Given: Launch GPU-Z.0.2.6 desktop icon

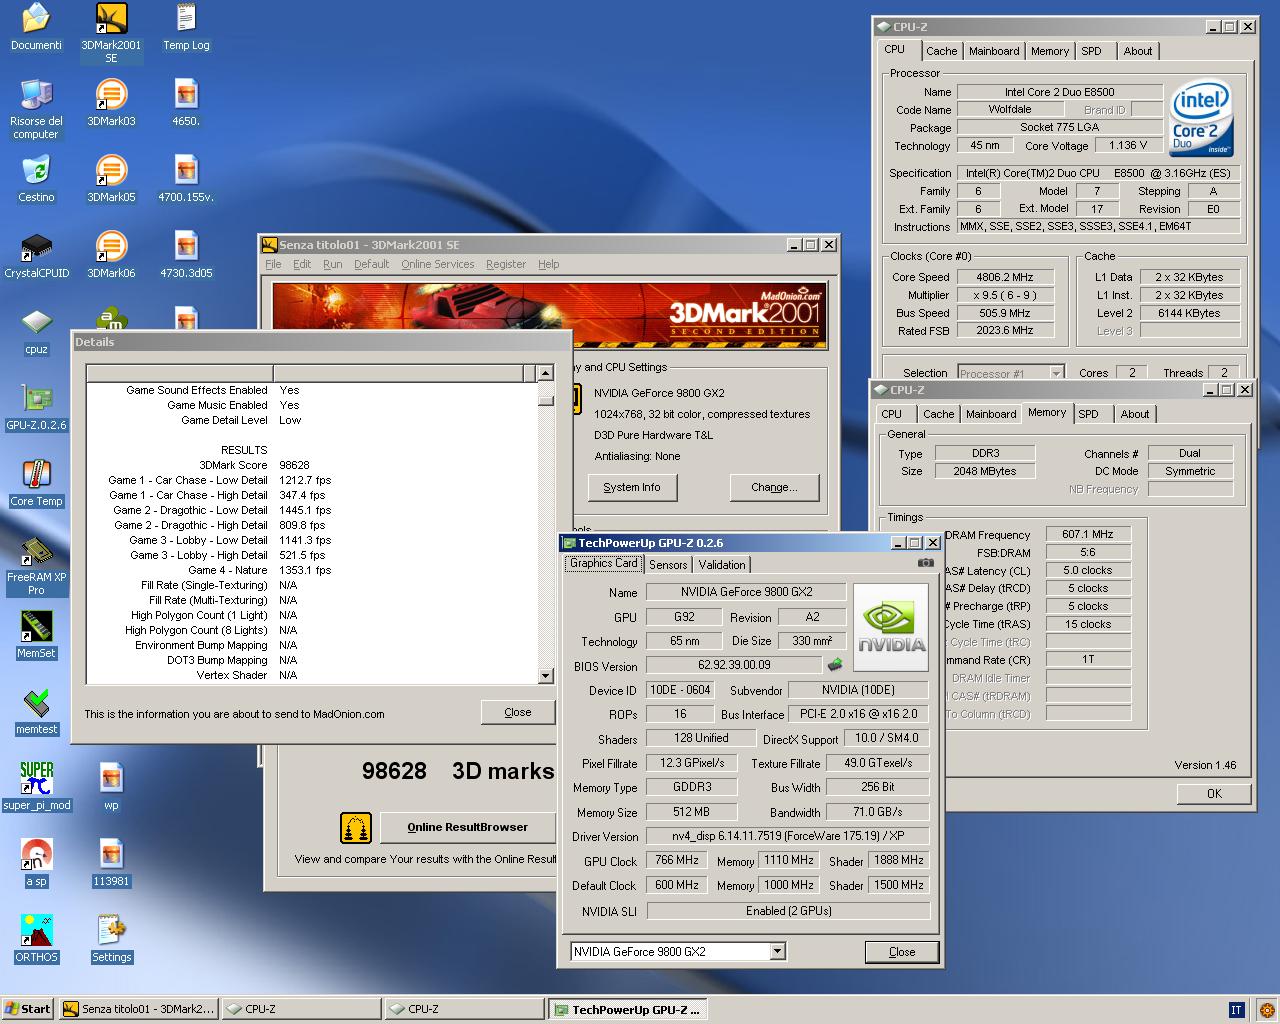Looking at the screenshot, I should click(36, 406).
